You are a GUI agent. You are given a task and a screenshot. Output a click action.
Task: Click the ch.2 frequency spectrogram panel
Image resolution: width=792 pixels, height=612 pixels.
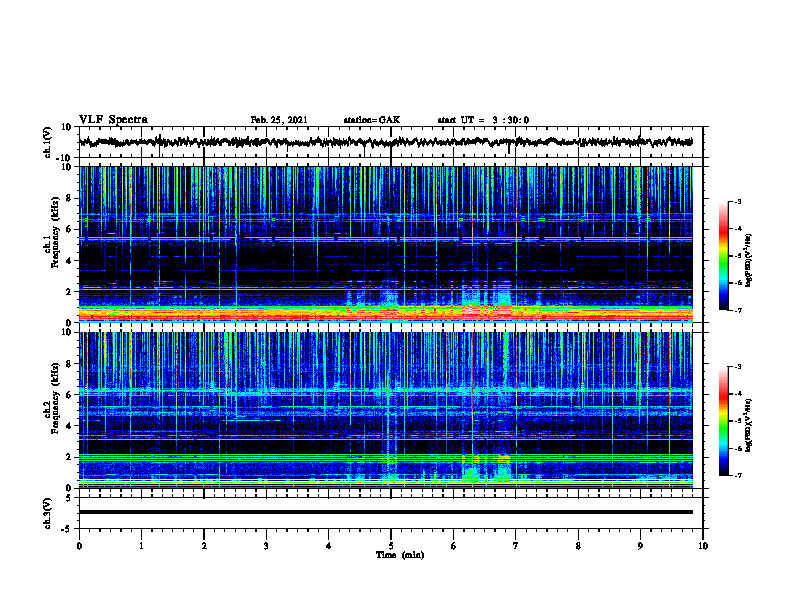click(x=386, y=410)
